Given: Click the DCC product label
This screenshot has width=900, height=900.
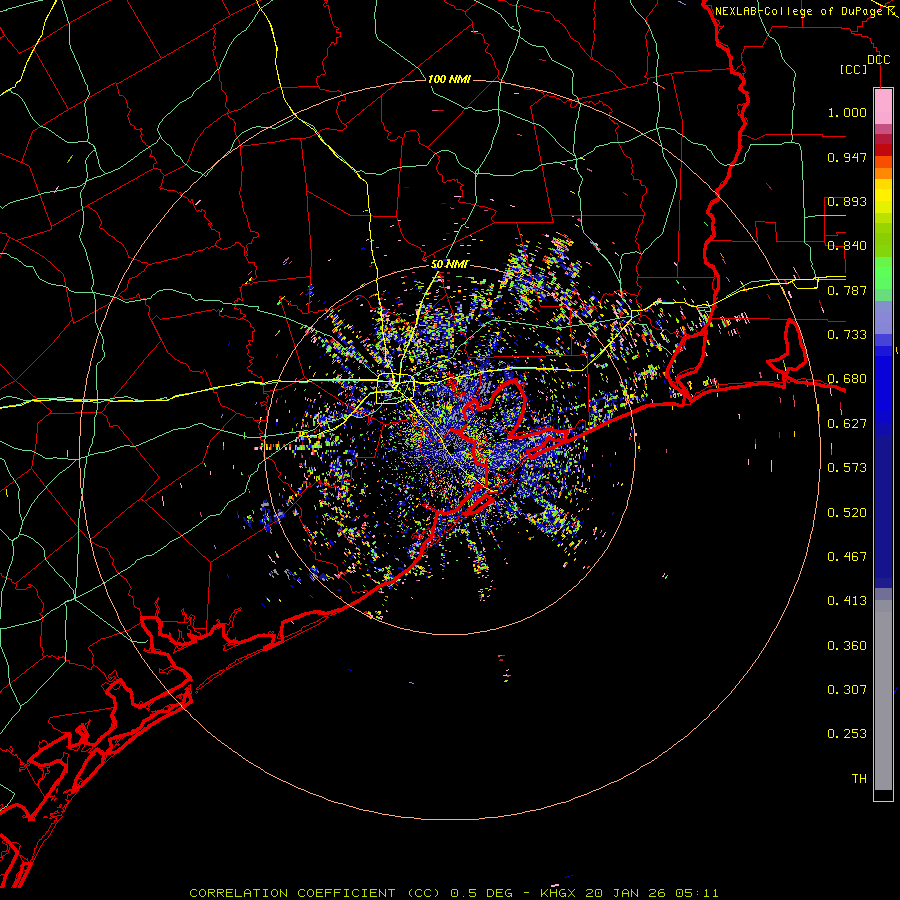Looking at the screenshot, I should click(878, 60).
